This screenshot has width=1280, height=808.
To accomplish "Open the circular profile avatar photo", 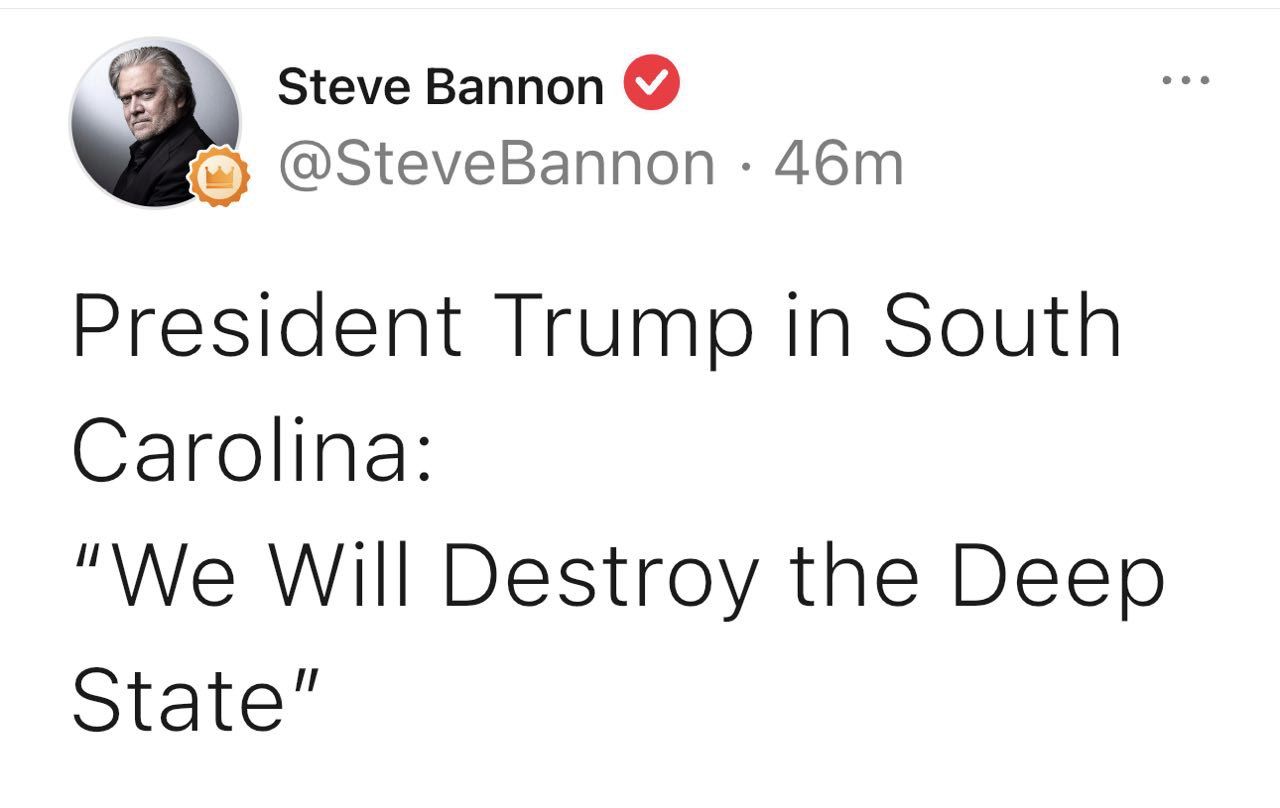I will coord(155,122).
